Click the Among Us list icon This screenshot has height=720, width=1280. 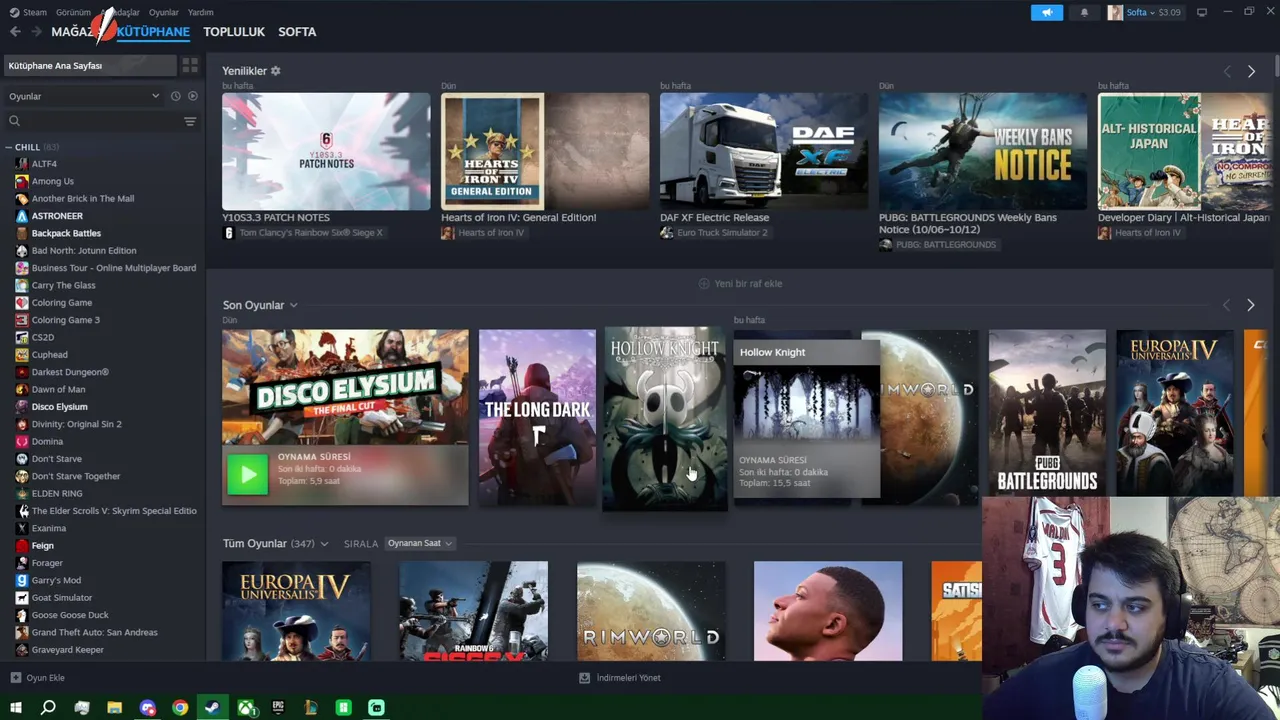tap(22, 181)
